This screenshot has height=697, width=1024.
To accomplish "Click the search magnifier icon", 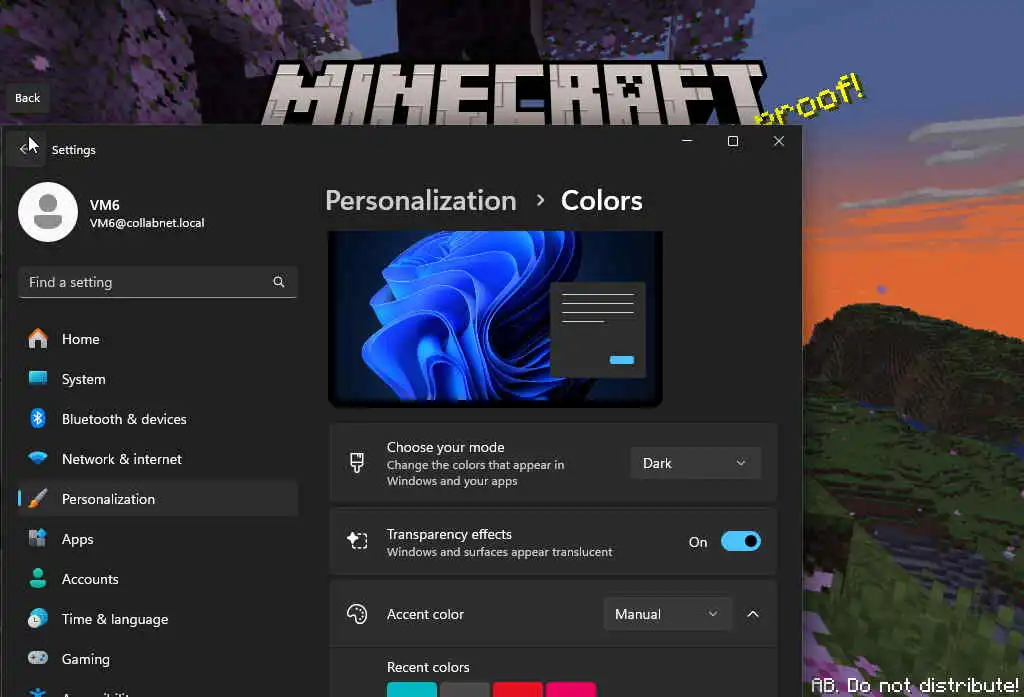I will point(279,282).
